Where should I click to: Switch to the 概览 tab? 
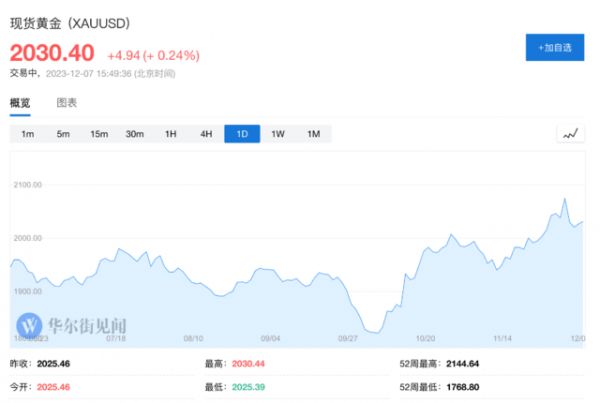20,103
